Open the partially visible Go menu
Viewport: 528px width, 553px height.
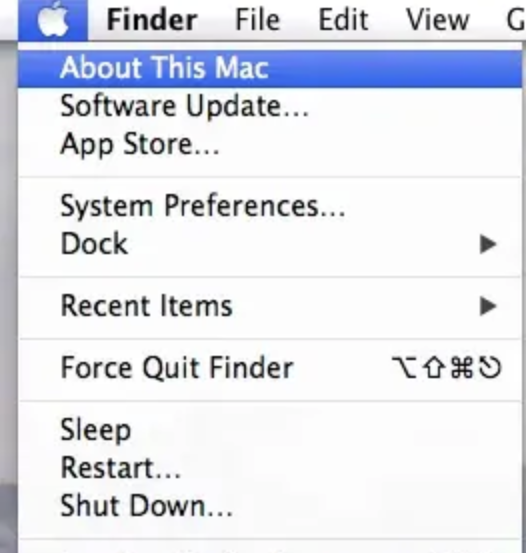coord(516,20)
